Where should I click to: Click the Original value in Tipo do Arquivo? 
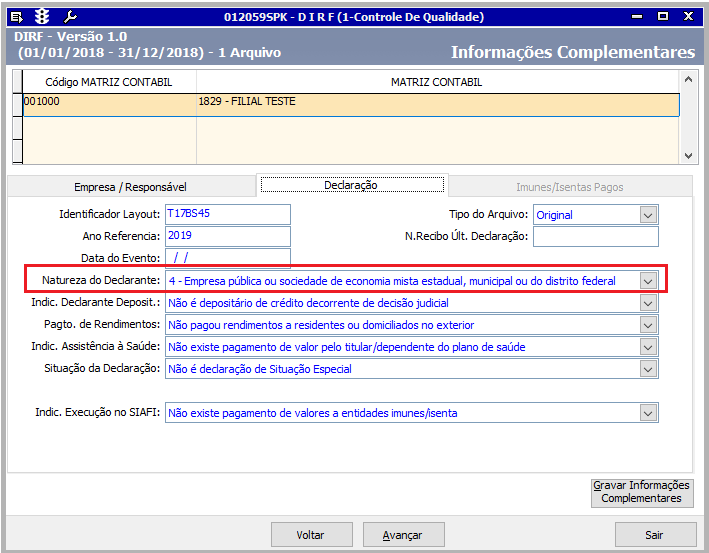click(554, 215)
